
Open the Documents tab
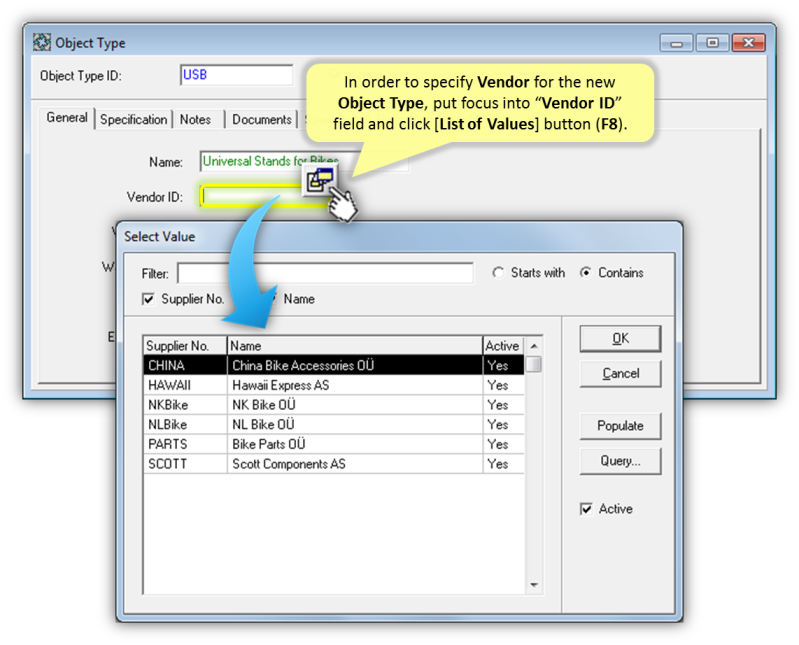(x=262, y=120)
